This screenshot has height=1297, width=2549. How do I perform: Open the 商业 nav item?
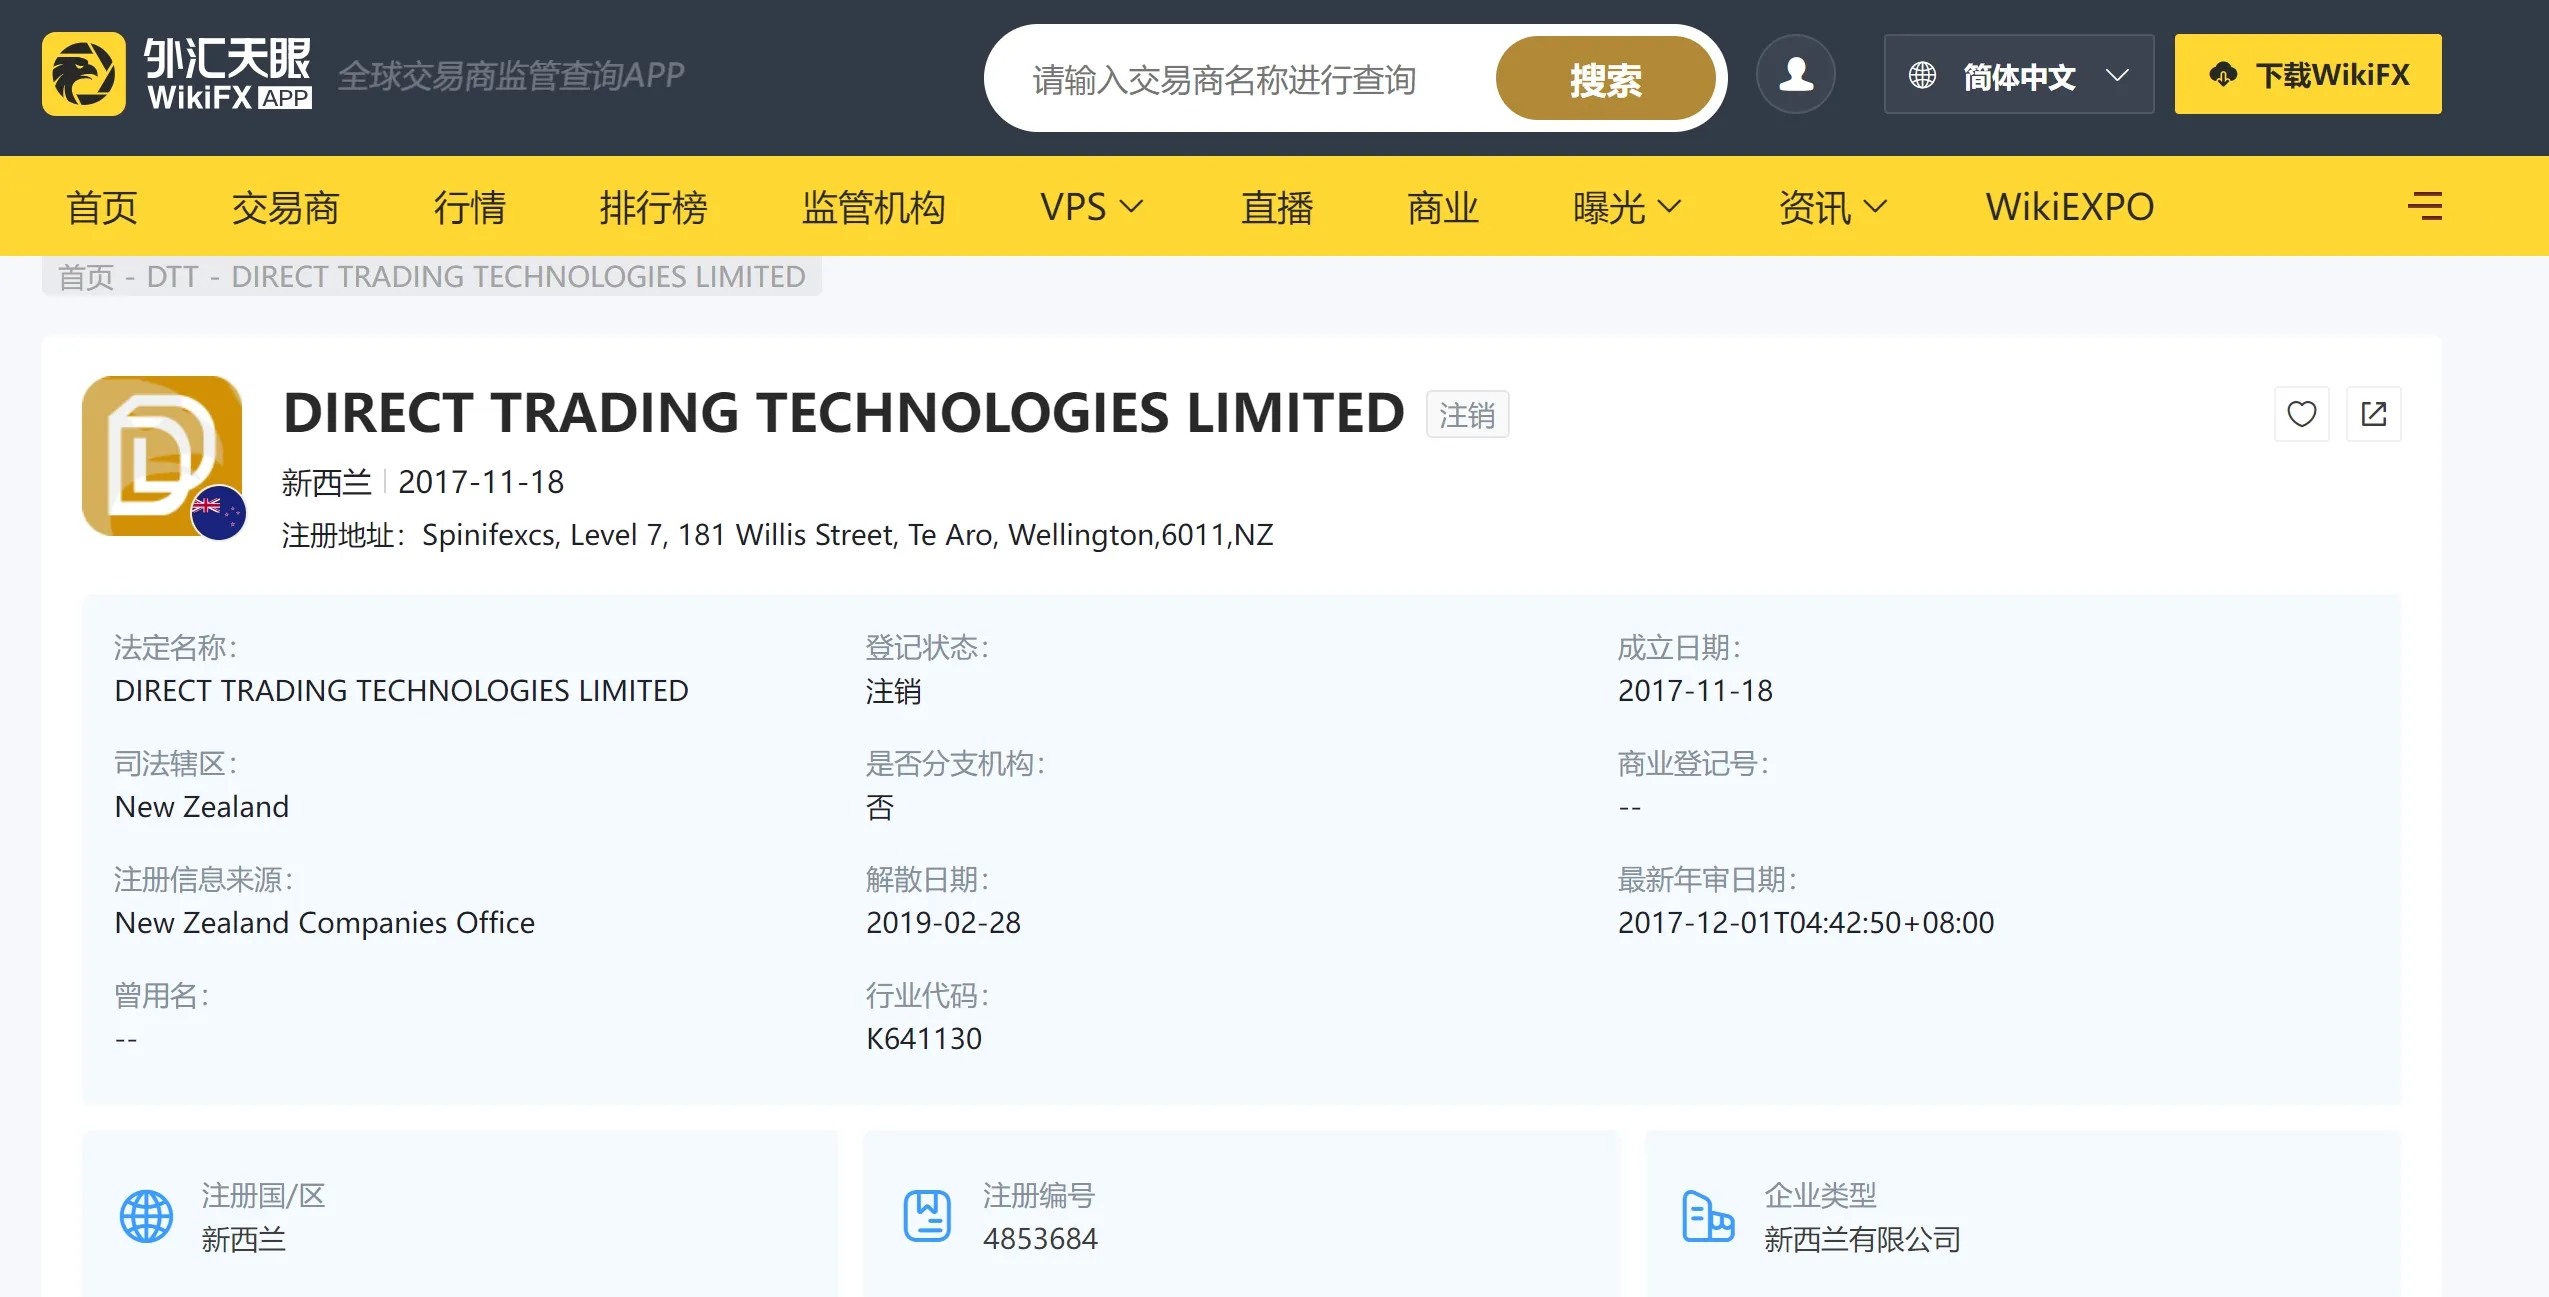pos(1443,207)
